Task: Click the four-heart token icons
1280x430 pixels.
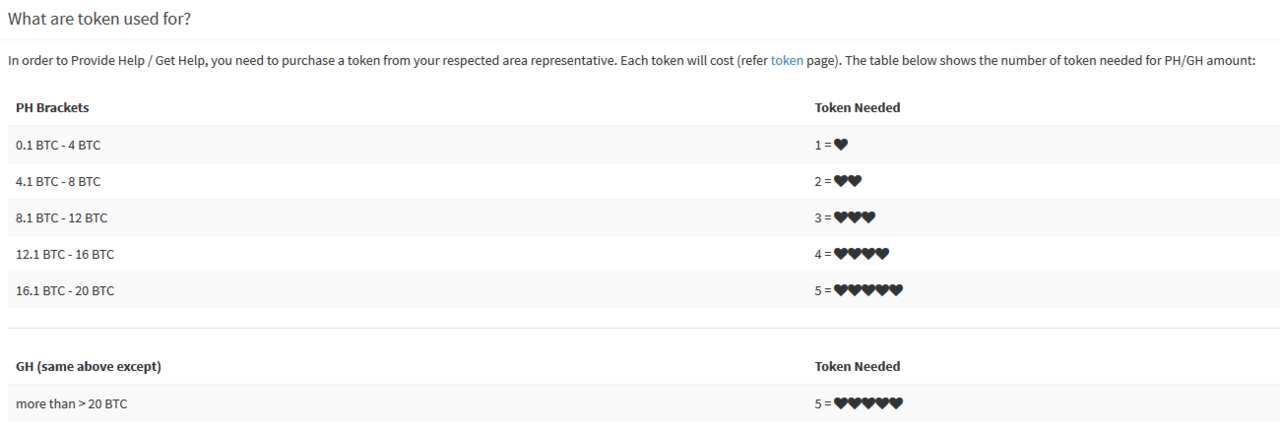Action: pos(862,254)
